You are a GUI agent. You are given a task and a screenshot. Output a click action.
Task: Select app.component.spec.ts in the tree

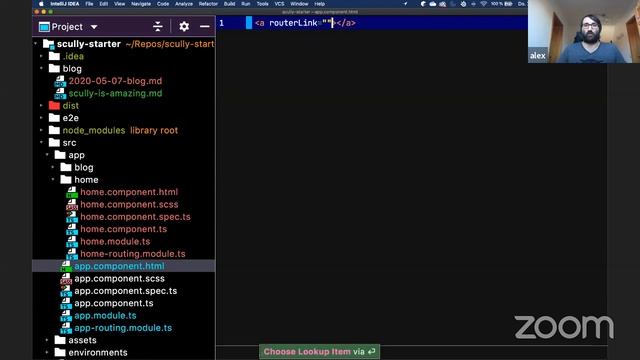pyautogui.click(x=125, y=291)
